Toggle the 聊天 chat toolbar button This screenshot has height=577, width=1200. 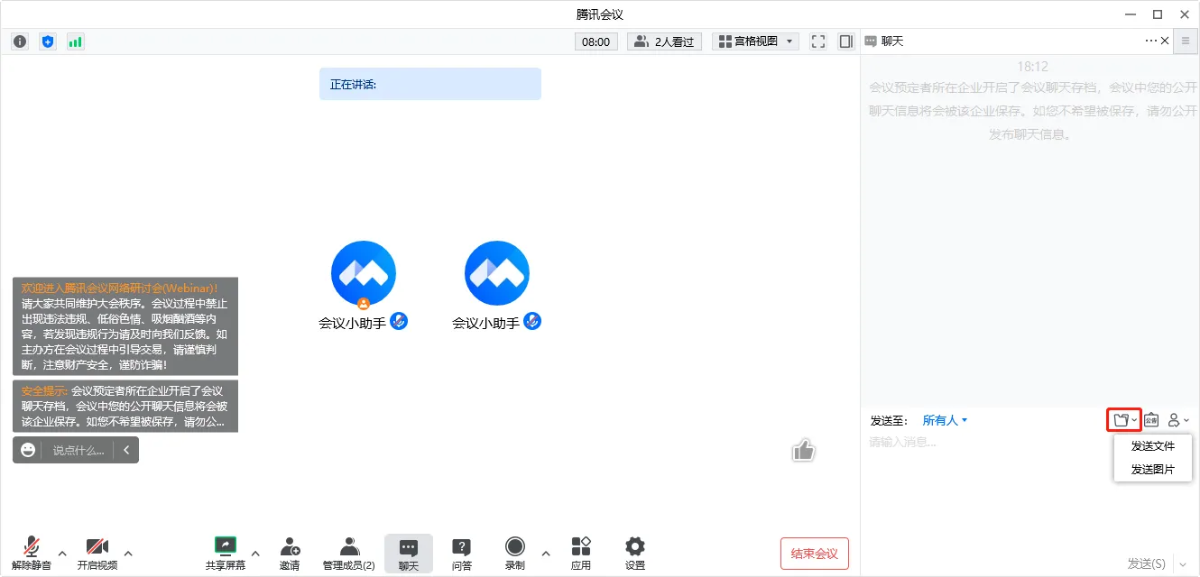409,553
